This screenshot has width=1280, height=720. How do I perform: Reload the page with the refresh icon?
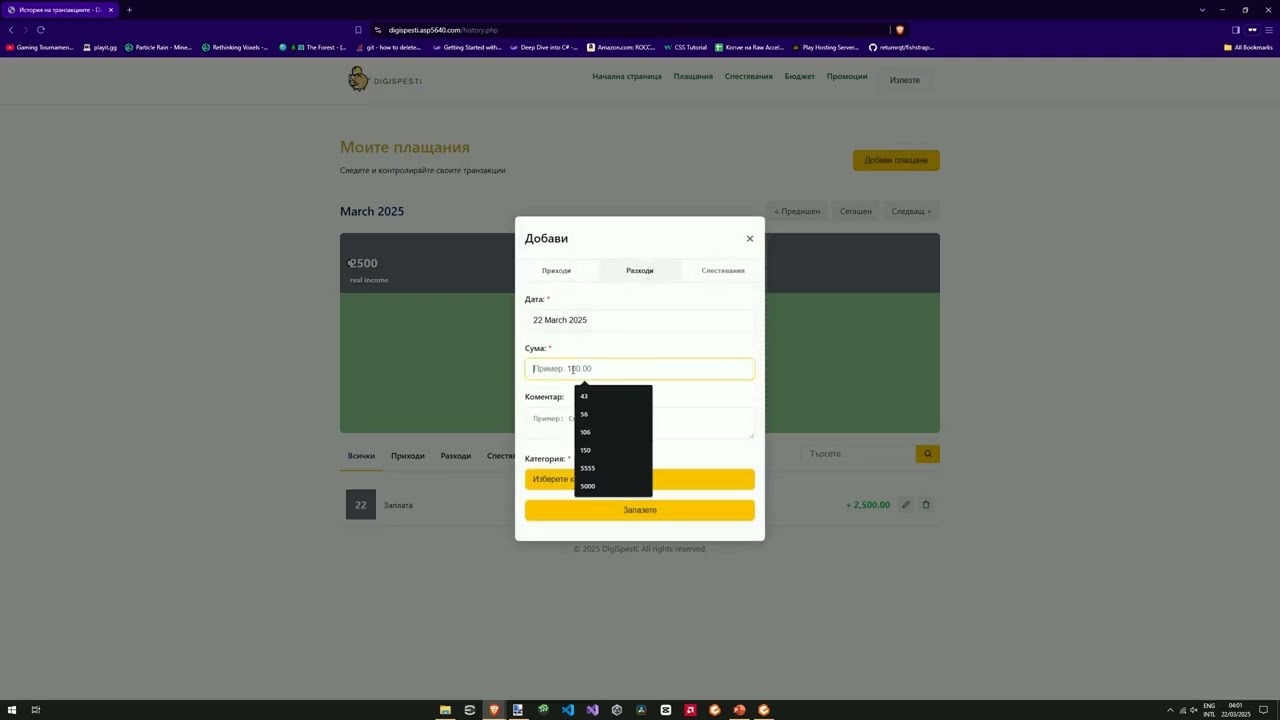point(41,30)
